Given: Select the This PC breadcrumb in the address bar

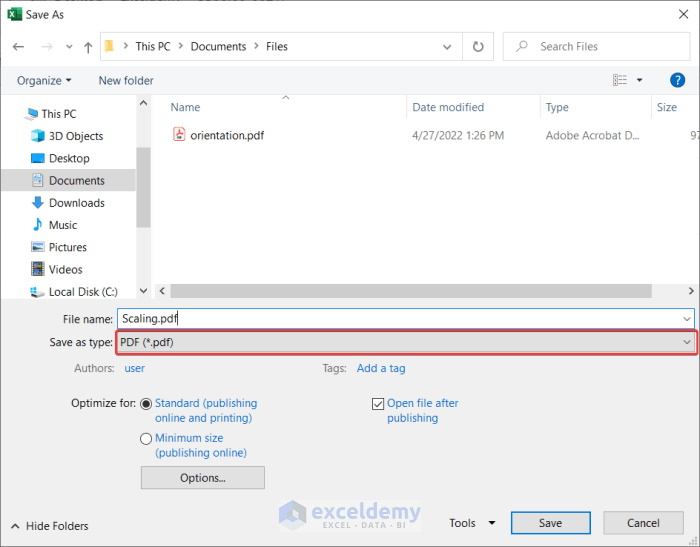Looking at the screenshot, I should click(153, 46).
